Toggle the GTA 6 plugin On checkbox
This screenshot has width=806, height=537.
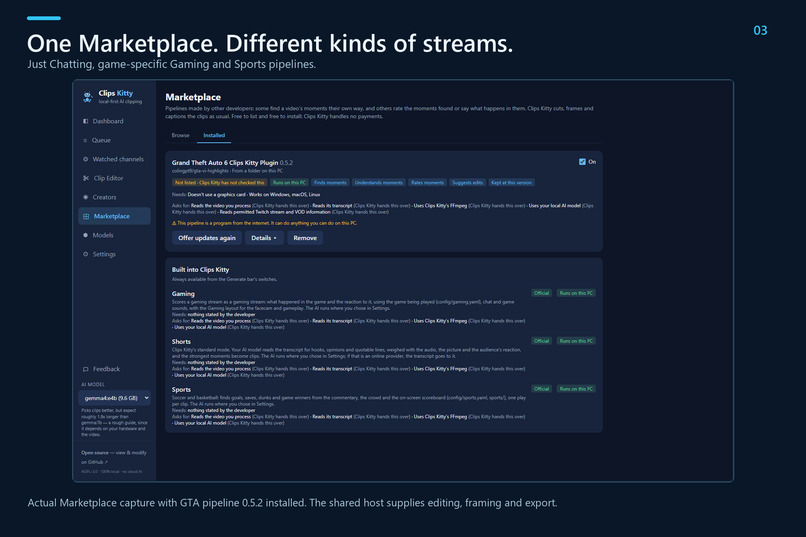(582, 162)
